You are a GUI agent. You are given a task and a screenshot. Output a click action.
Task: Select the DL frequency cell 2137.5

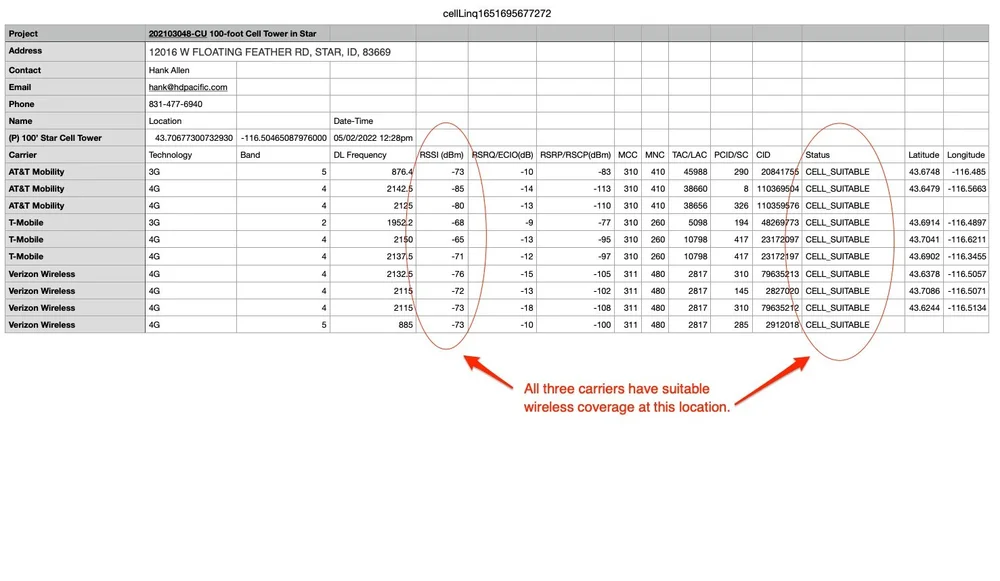coord(399,256)
